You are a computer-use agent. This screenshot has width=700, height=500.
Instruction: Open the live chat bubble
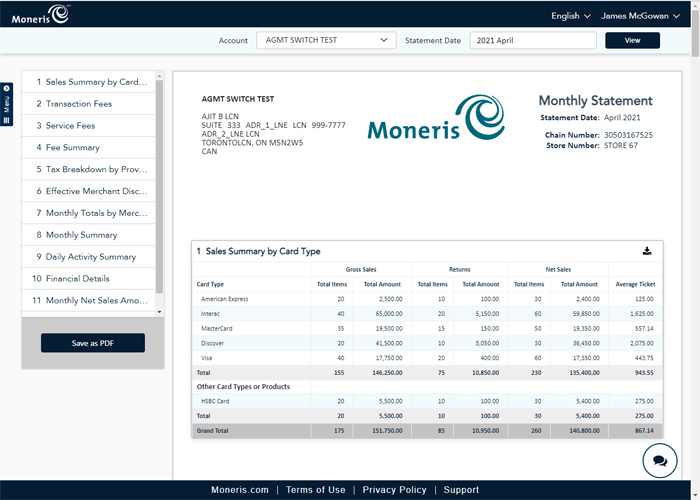click(x=660, y=461)
